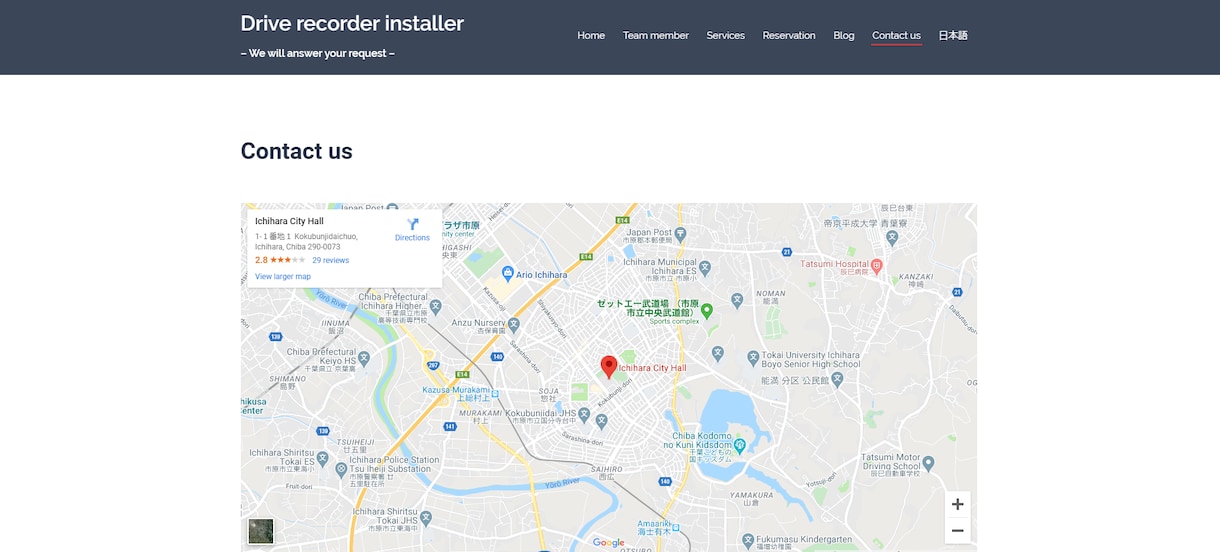Image resolution: width=1220 pixels, height=552 pixels.
Task: Select the Tatsumi Hospital marker icon
Action: pos(876,266)
